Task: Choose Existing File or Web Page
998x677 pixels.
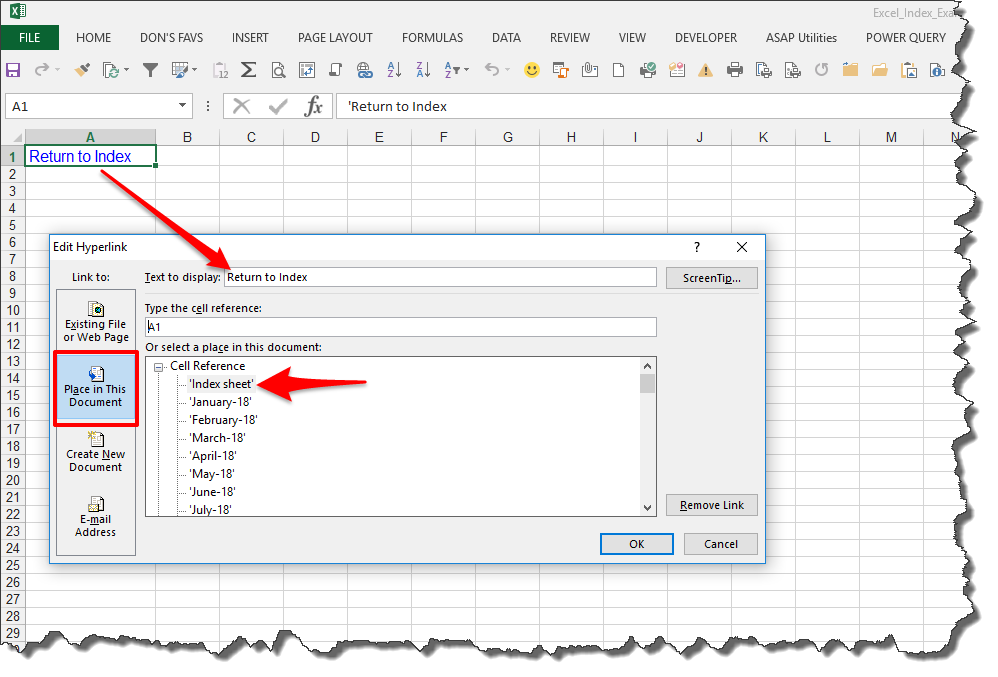Action: point(95,319)
